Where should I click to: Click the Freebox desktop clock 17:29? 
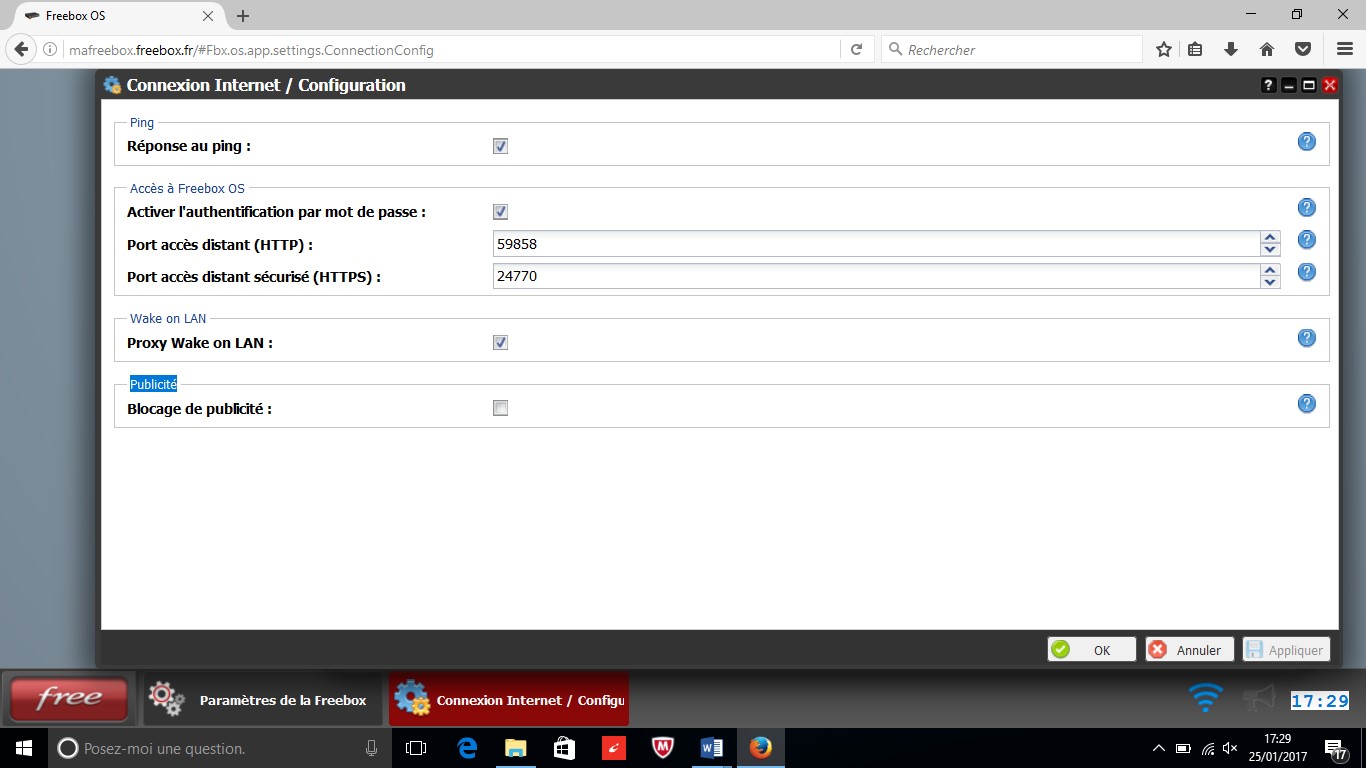1320,701
